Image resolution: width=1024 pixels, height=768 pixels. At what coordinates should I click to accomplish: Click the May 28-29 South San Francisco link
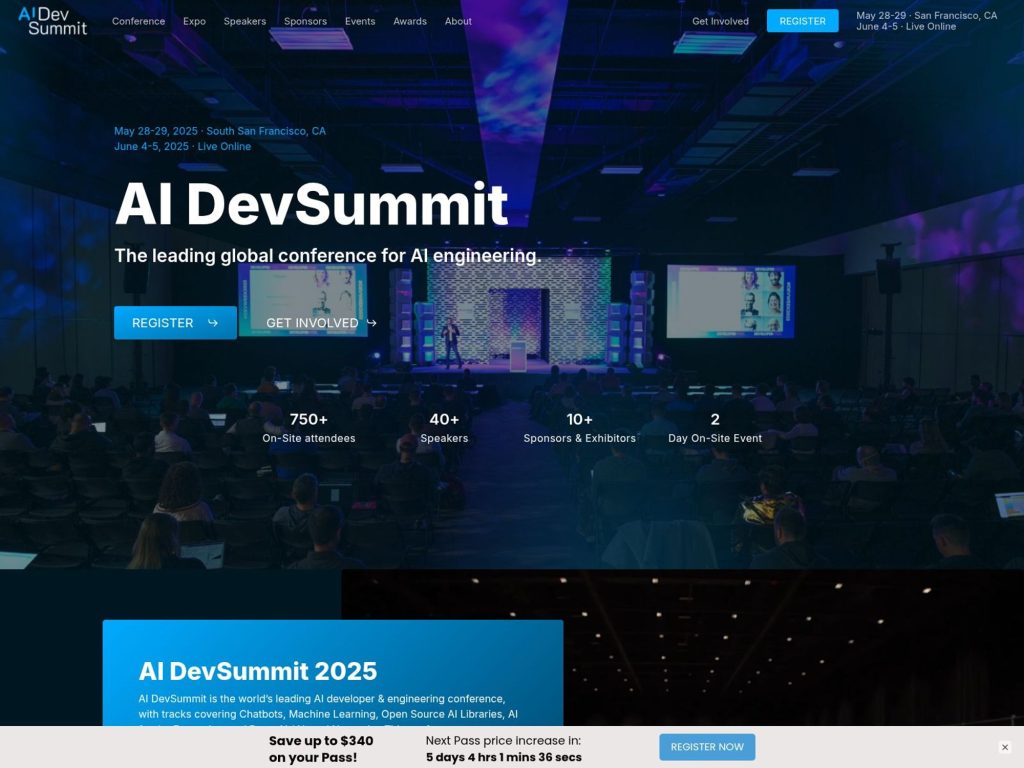(222, 131)
